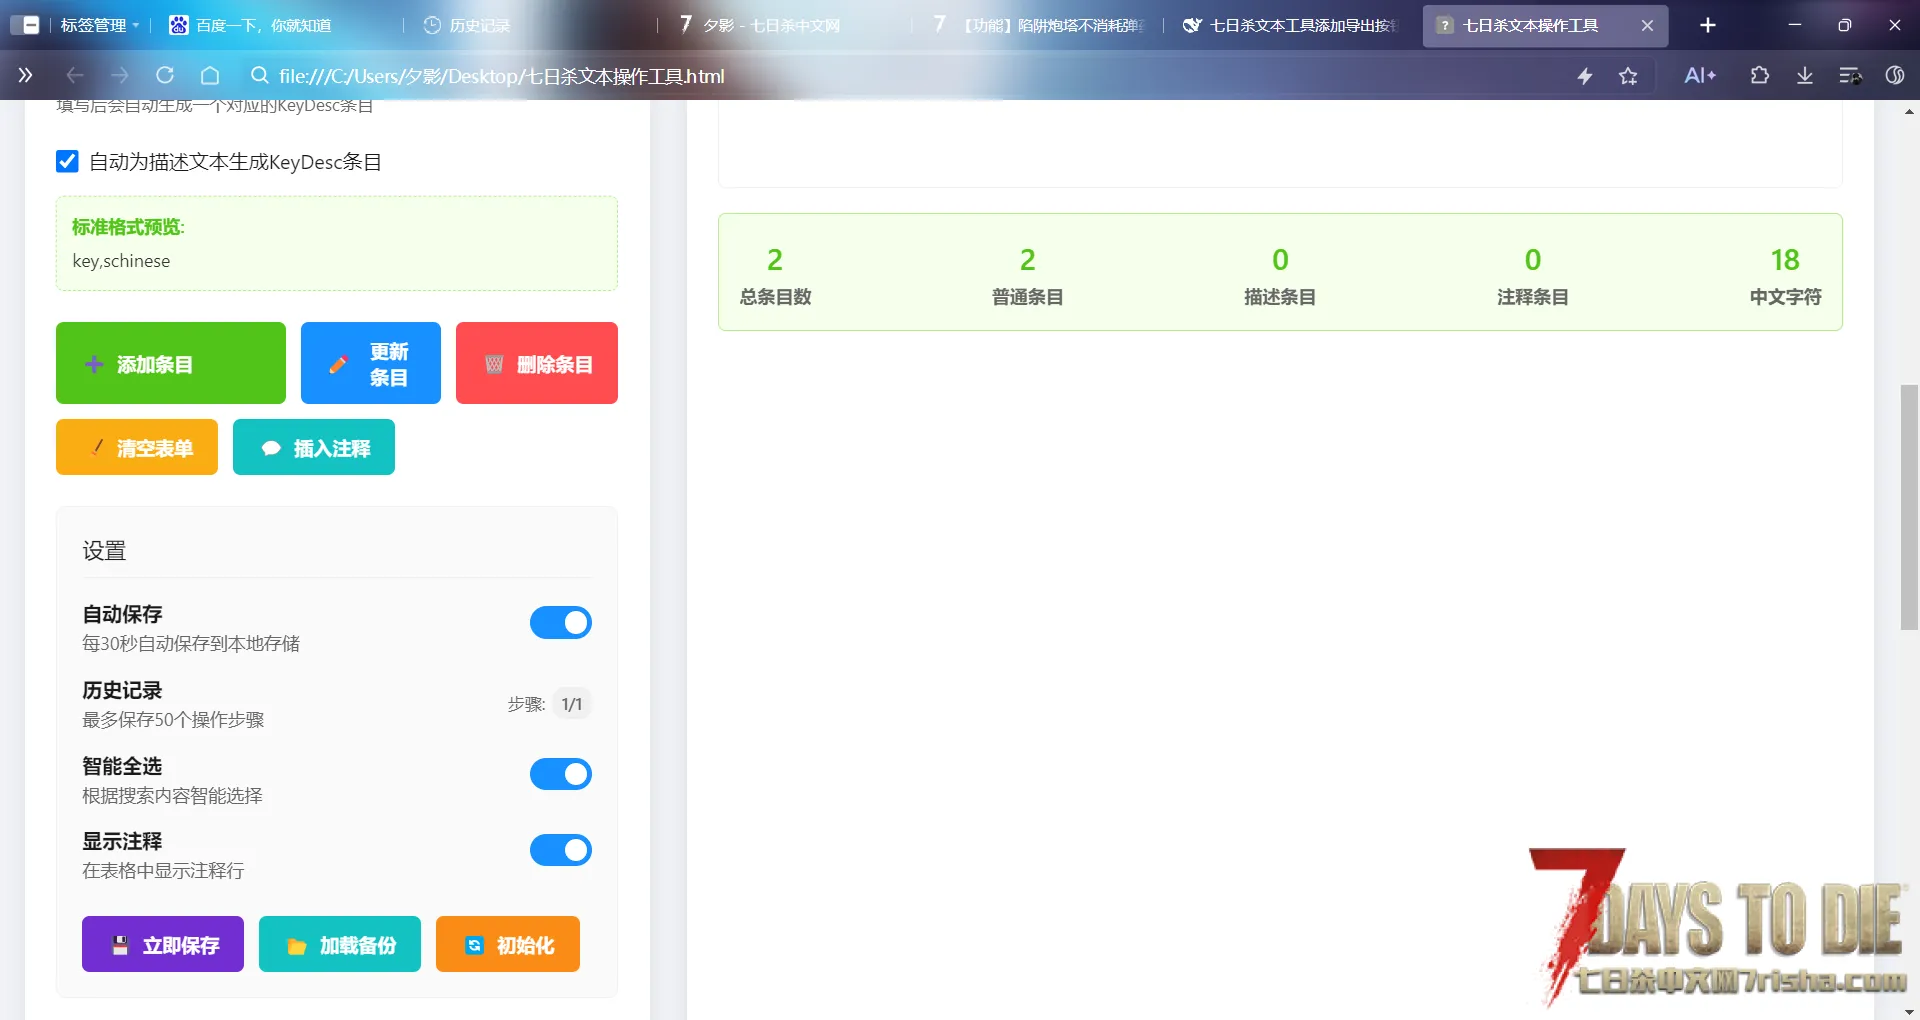The width and height of the screenshot is (1920, 1020).
Task: Toggle the 自动保存 switch off
Action: coord(560,623)
